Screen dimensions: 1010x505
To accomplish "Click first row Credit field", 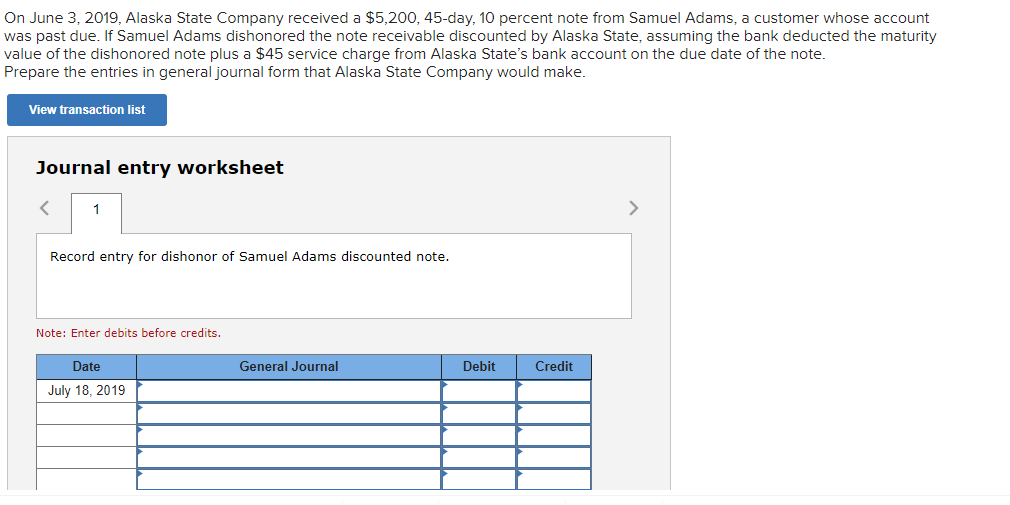I will tap(554, 391).
